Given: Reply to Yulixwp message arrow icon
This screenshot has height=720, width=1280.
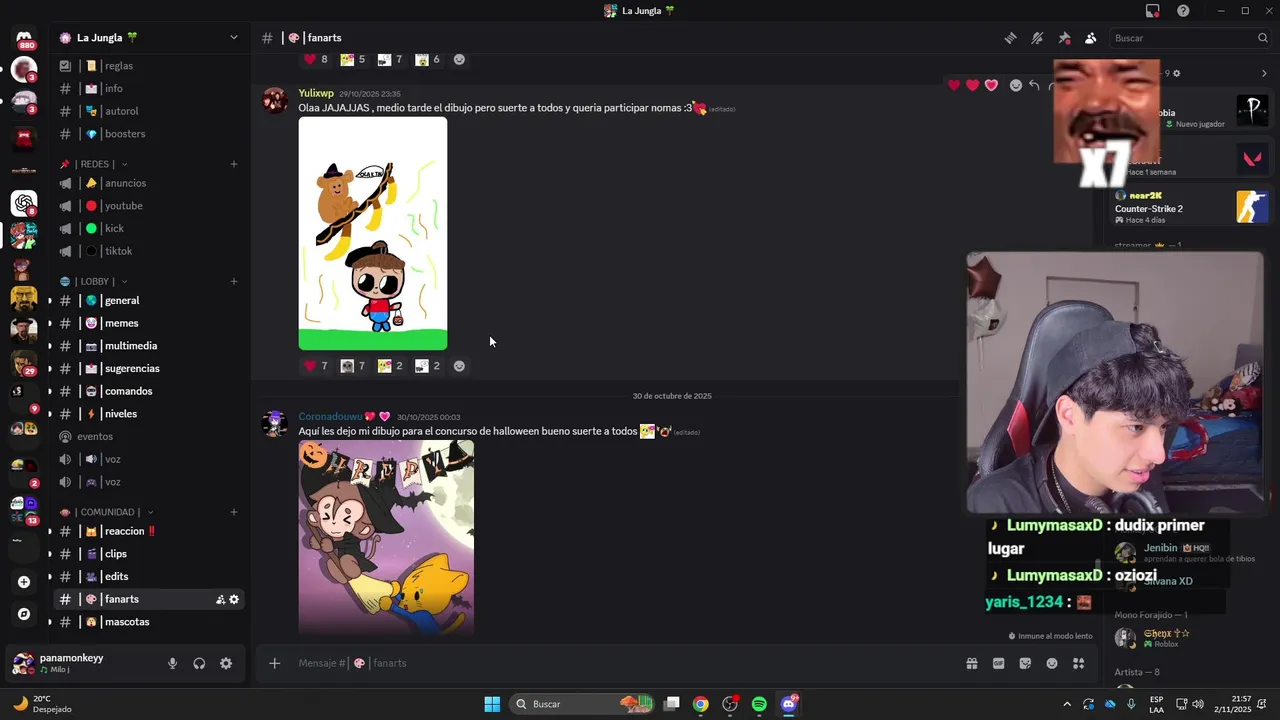Looking at the screenshot, I should coord(1034,85).
